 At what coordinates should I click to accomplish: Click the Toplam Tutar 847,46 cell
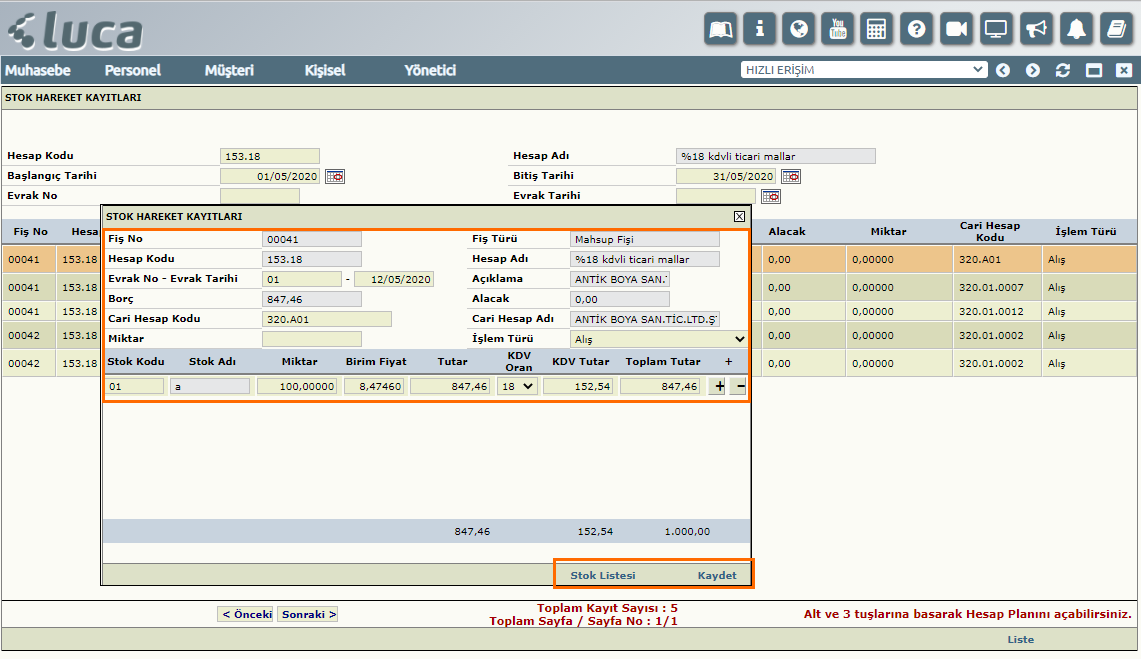[660, 386]
